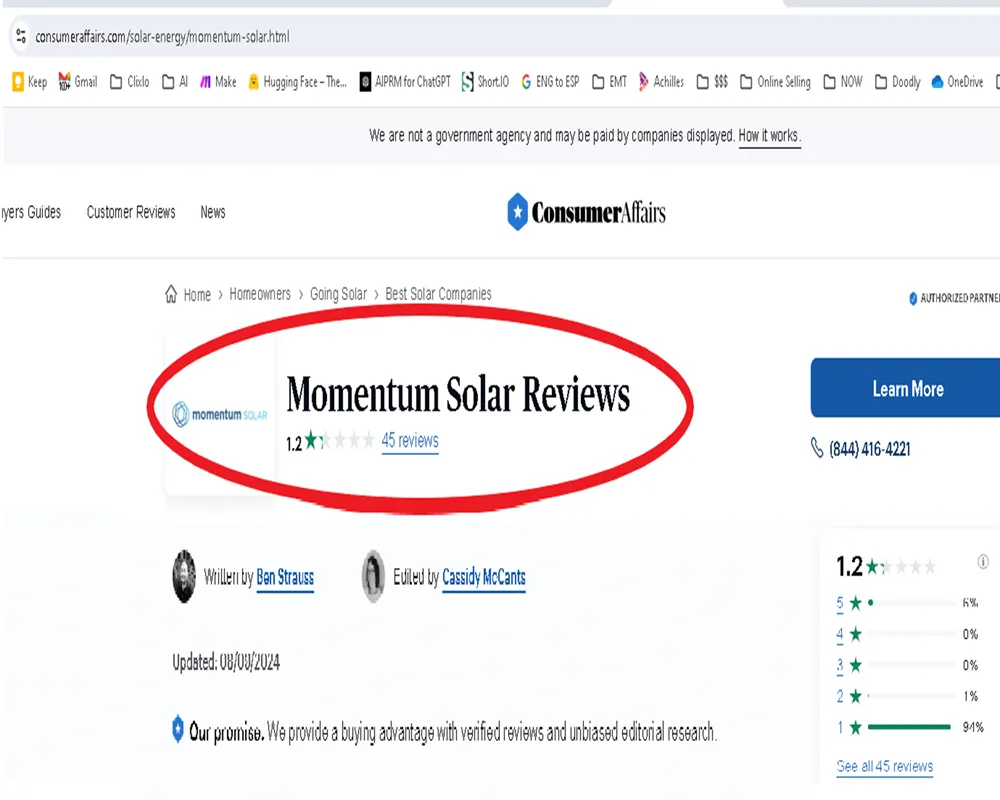Open the AIPRM for ChatGPT bookmark

coord(405,82)
